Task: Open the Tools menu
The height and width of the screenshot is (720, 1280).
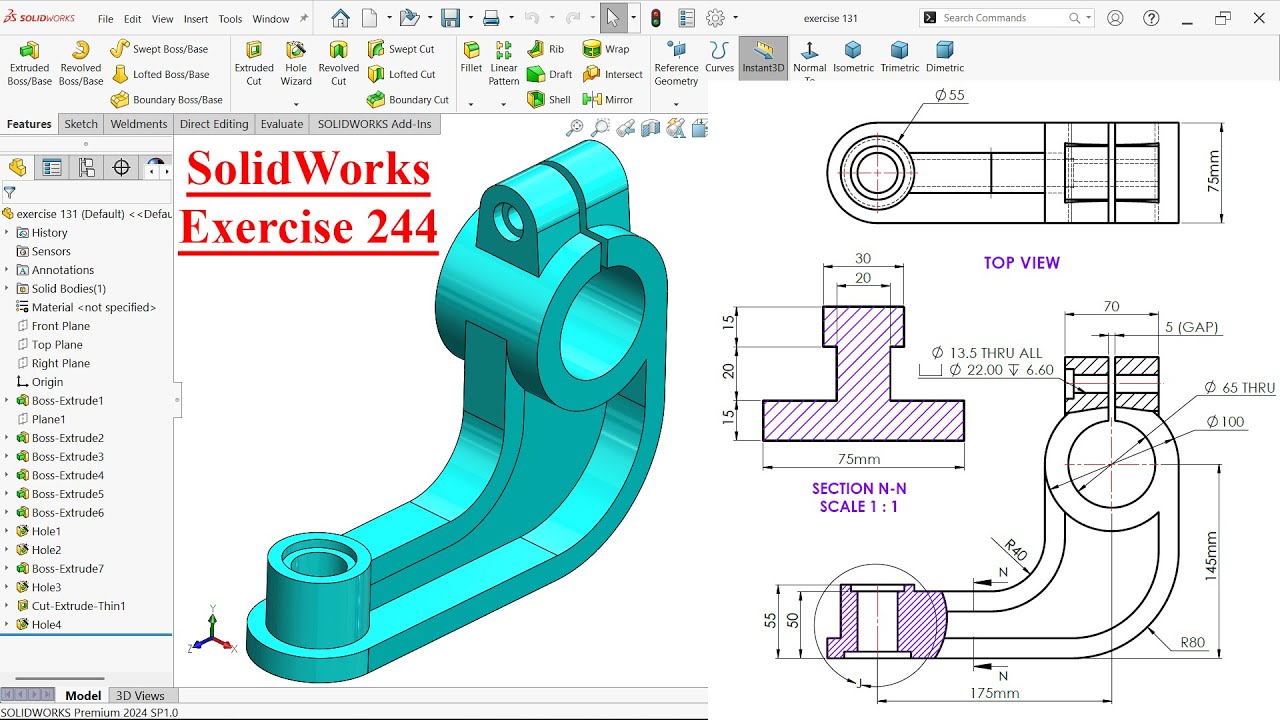Action: [x=230, y=19]
